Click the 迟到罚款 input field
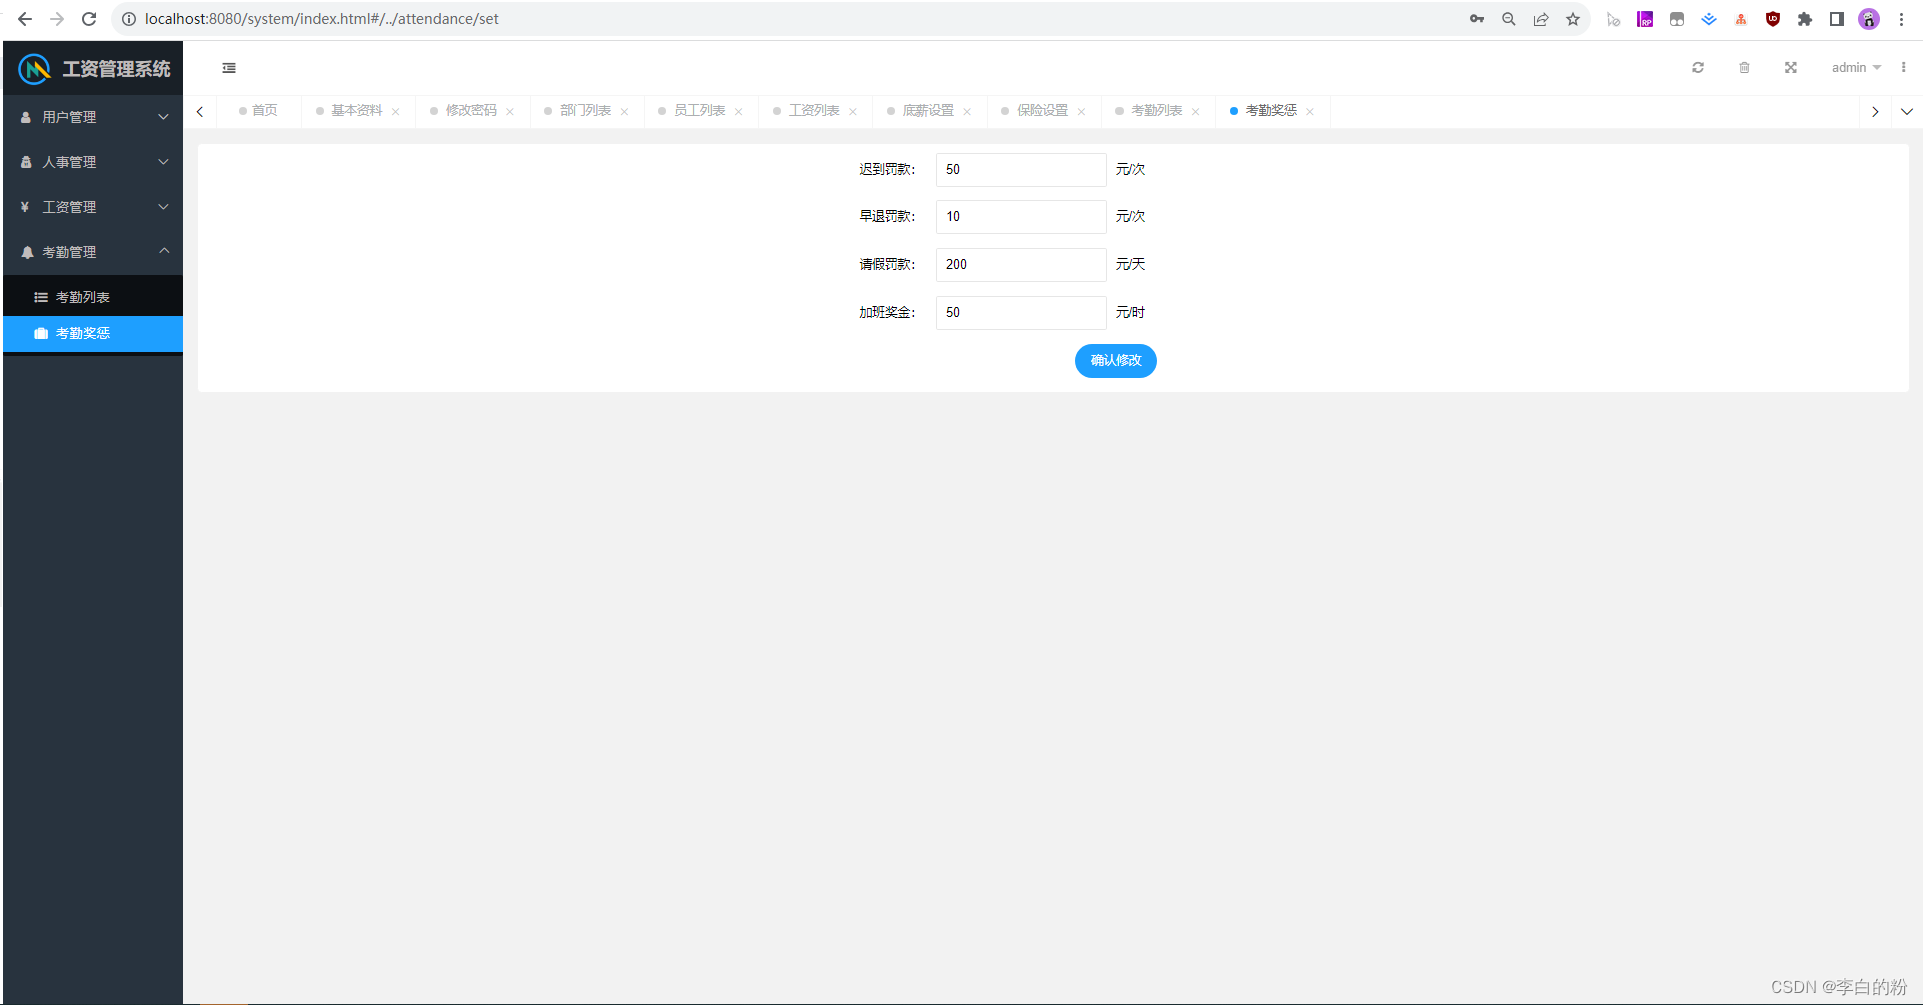Viewport: 1923px width, 1005px height. coord(1021,170)
